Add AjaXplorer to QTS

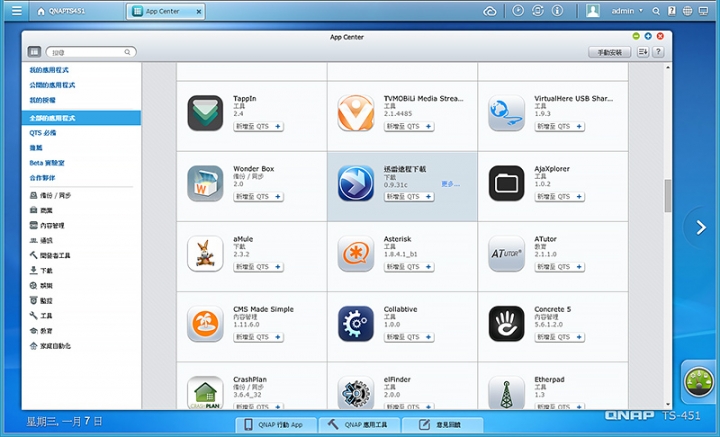click(559, 196)
